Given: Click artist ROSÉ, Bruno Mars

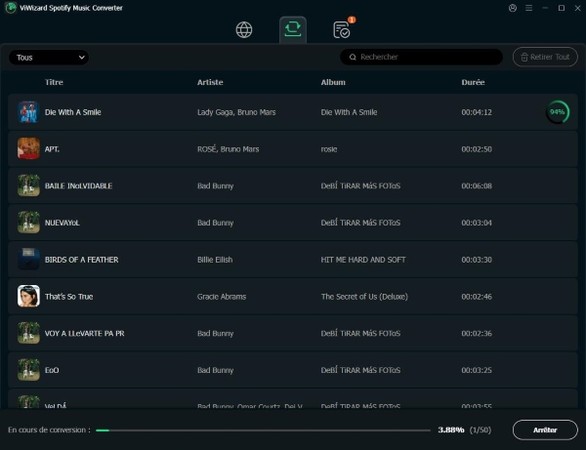Looking at the screenshot, I should 228,149.
